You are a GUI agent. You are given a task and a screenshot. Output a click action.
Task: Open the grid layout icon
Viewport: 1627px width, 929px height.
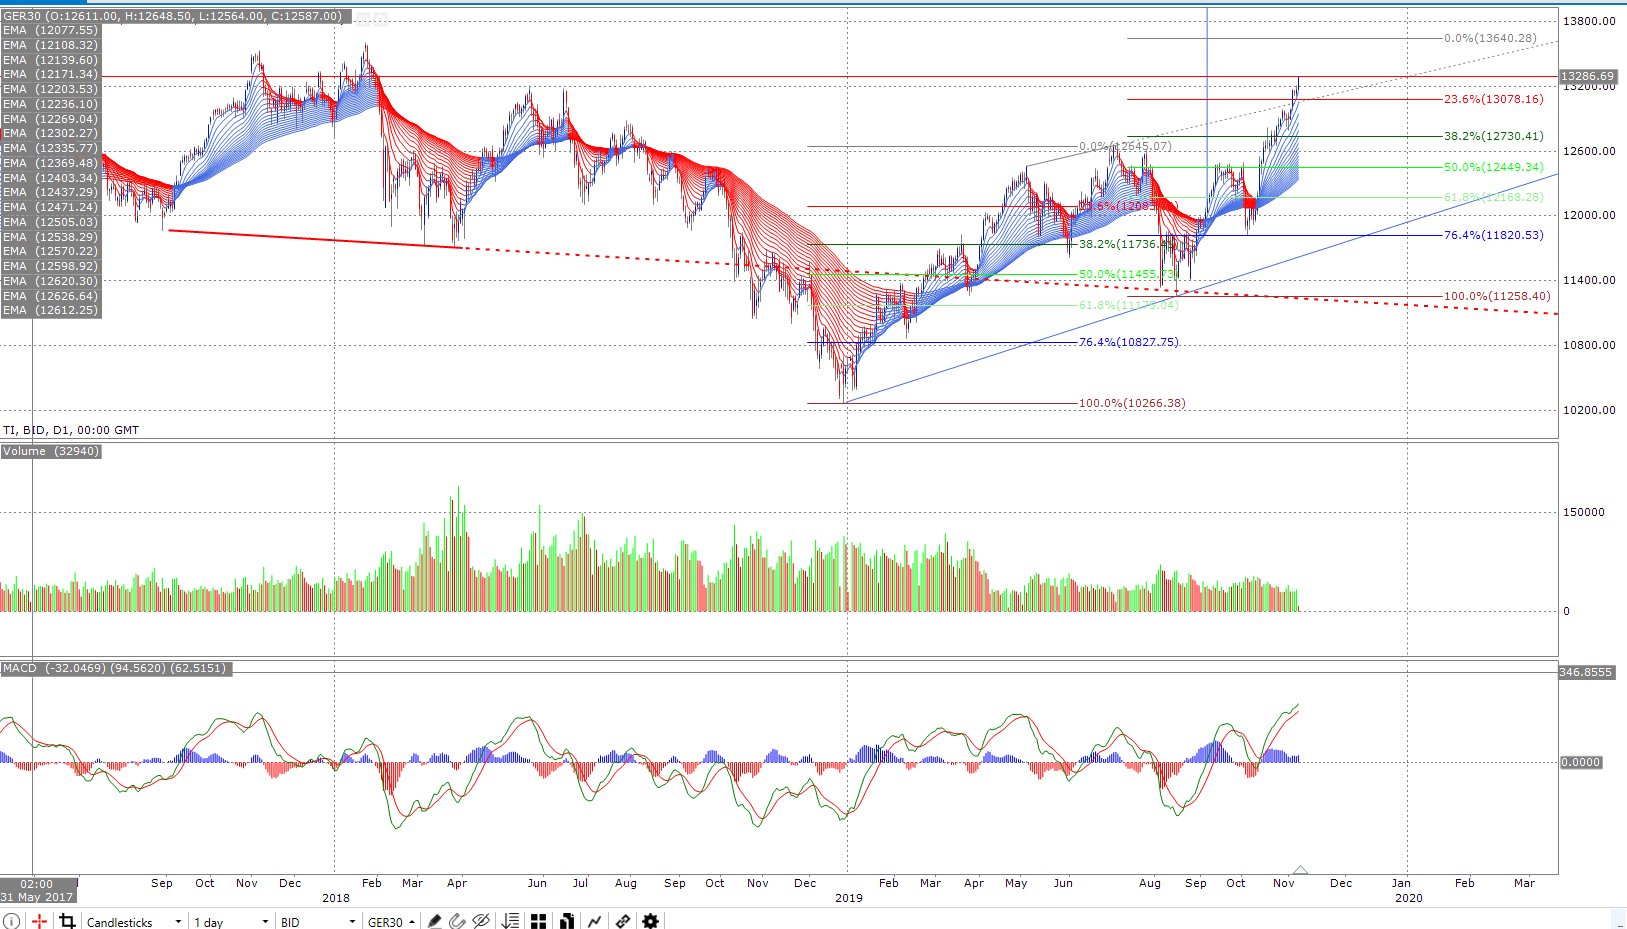click(538, 921)
